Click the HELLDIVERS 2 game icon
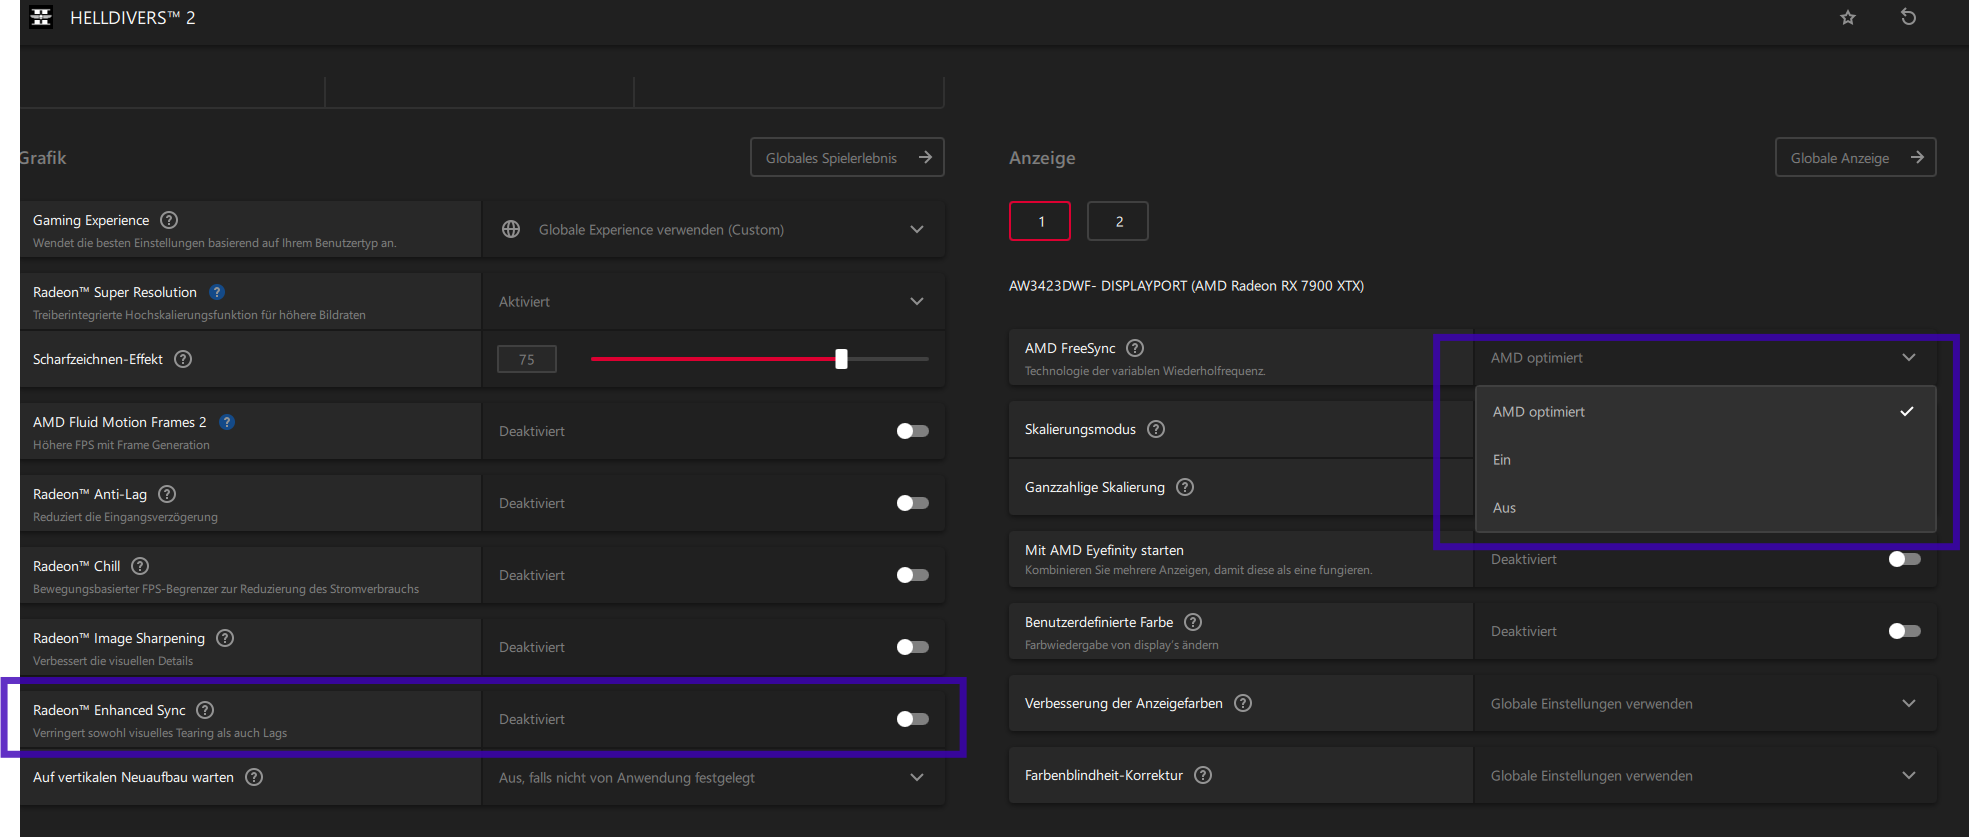1969x837 pixels. point(41,17)
